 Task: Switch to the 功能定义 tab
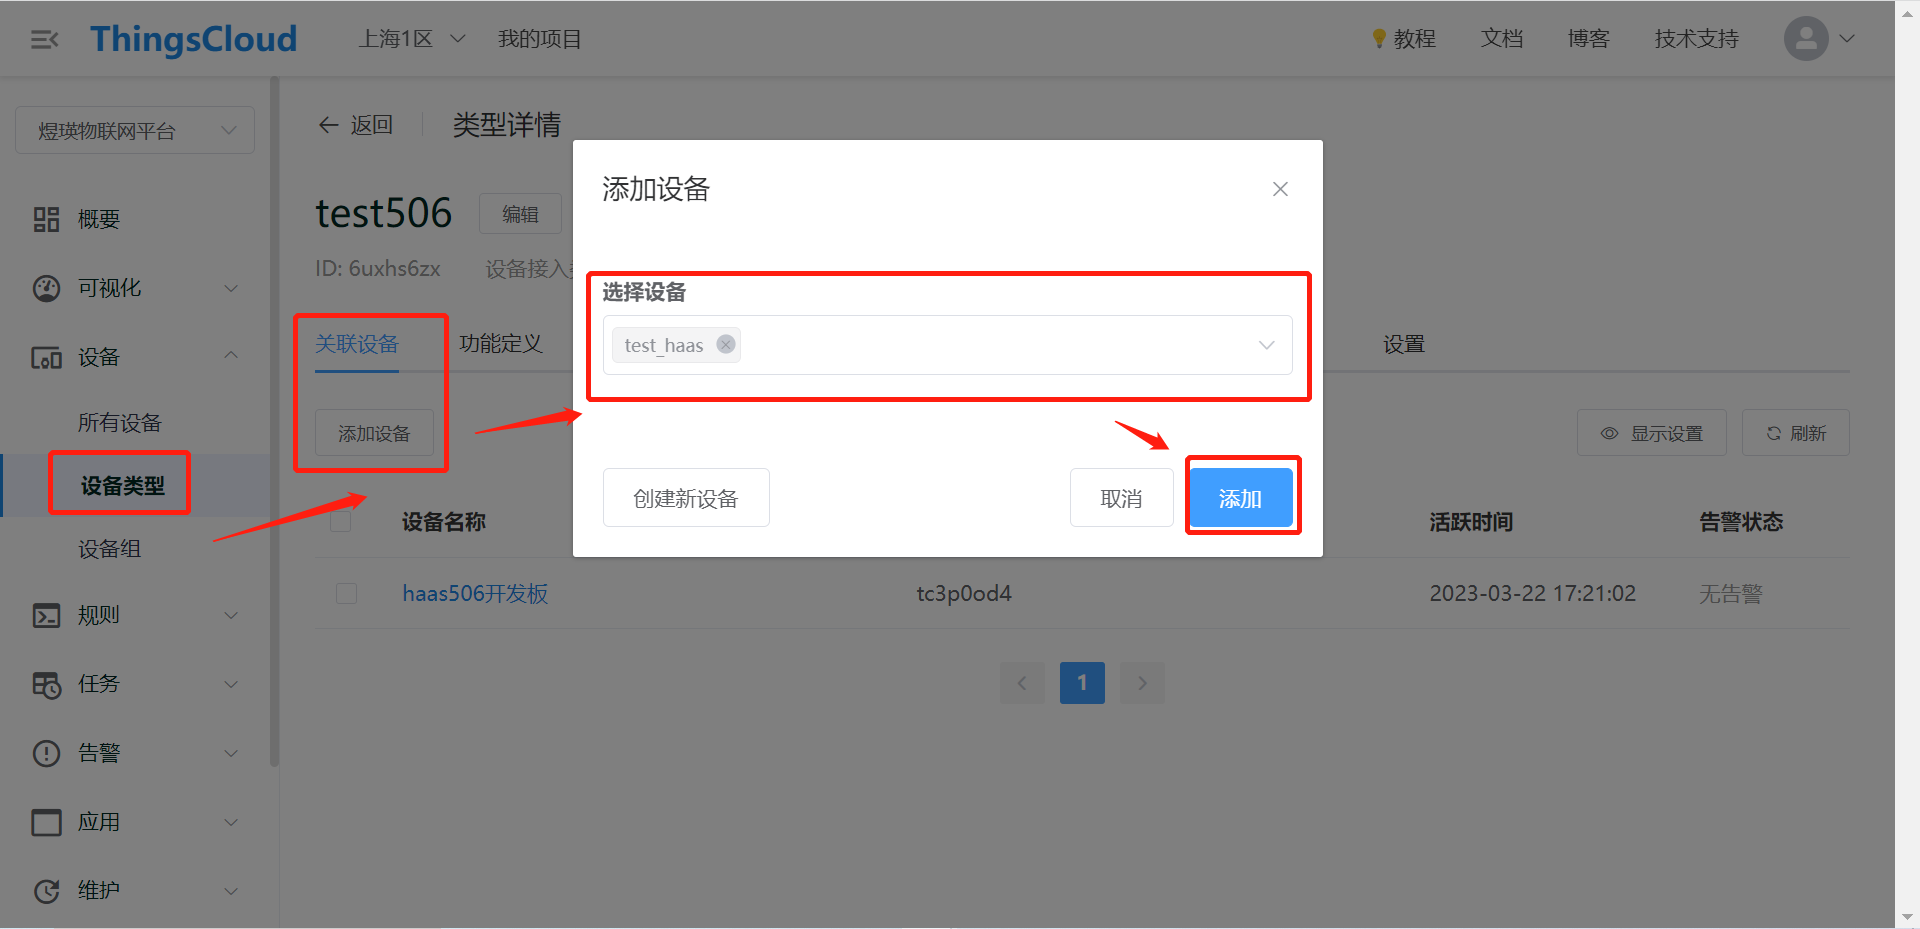point(501,344)
